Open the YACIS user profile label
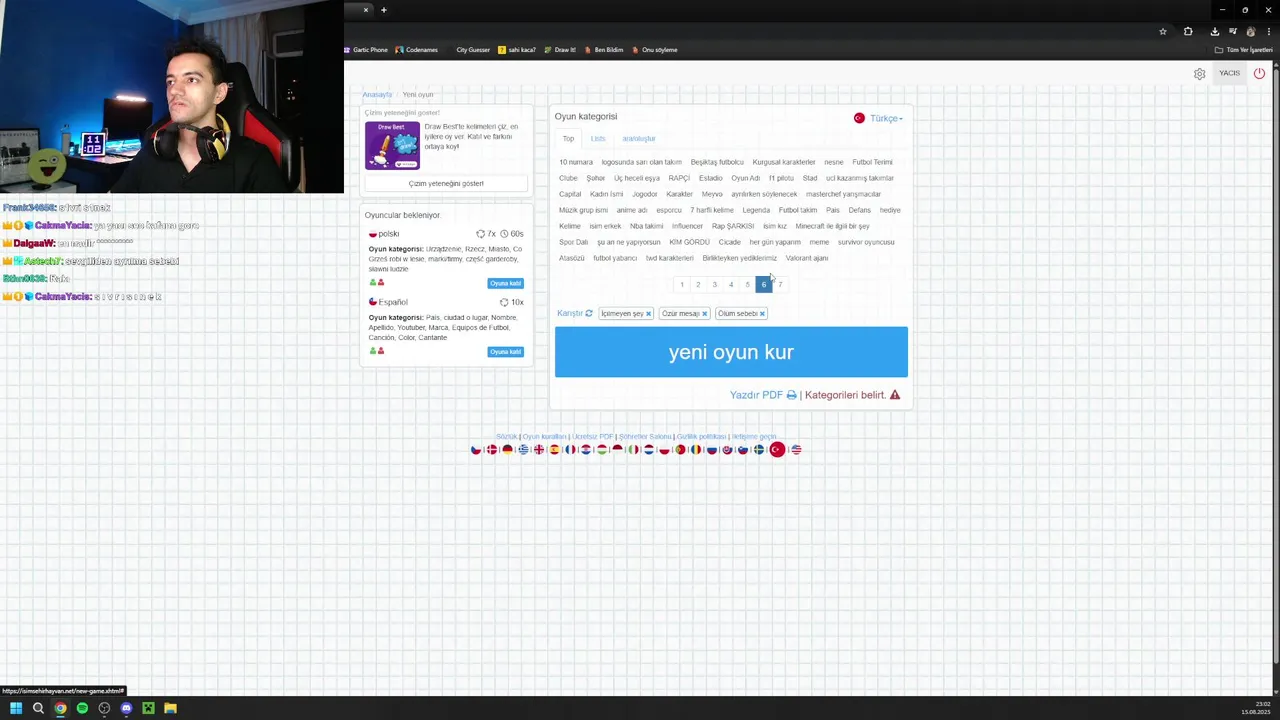The image size is (1280, 720). [x=1229, y=73]
